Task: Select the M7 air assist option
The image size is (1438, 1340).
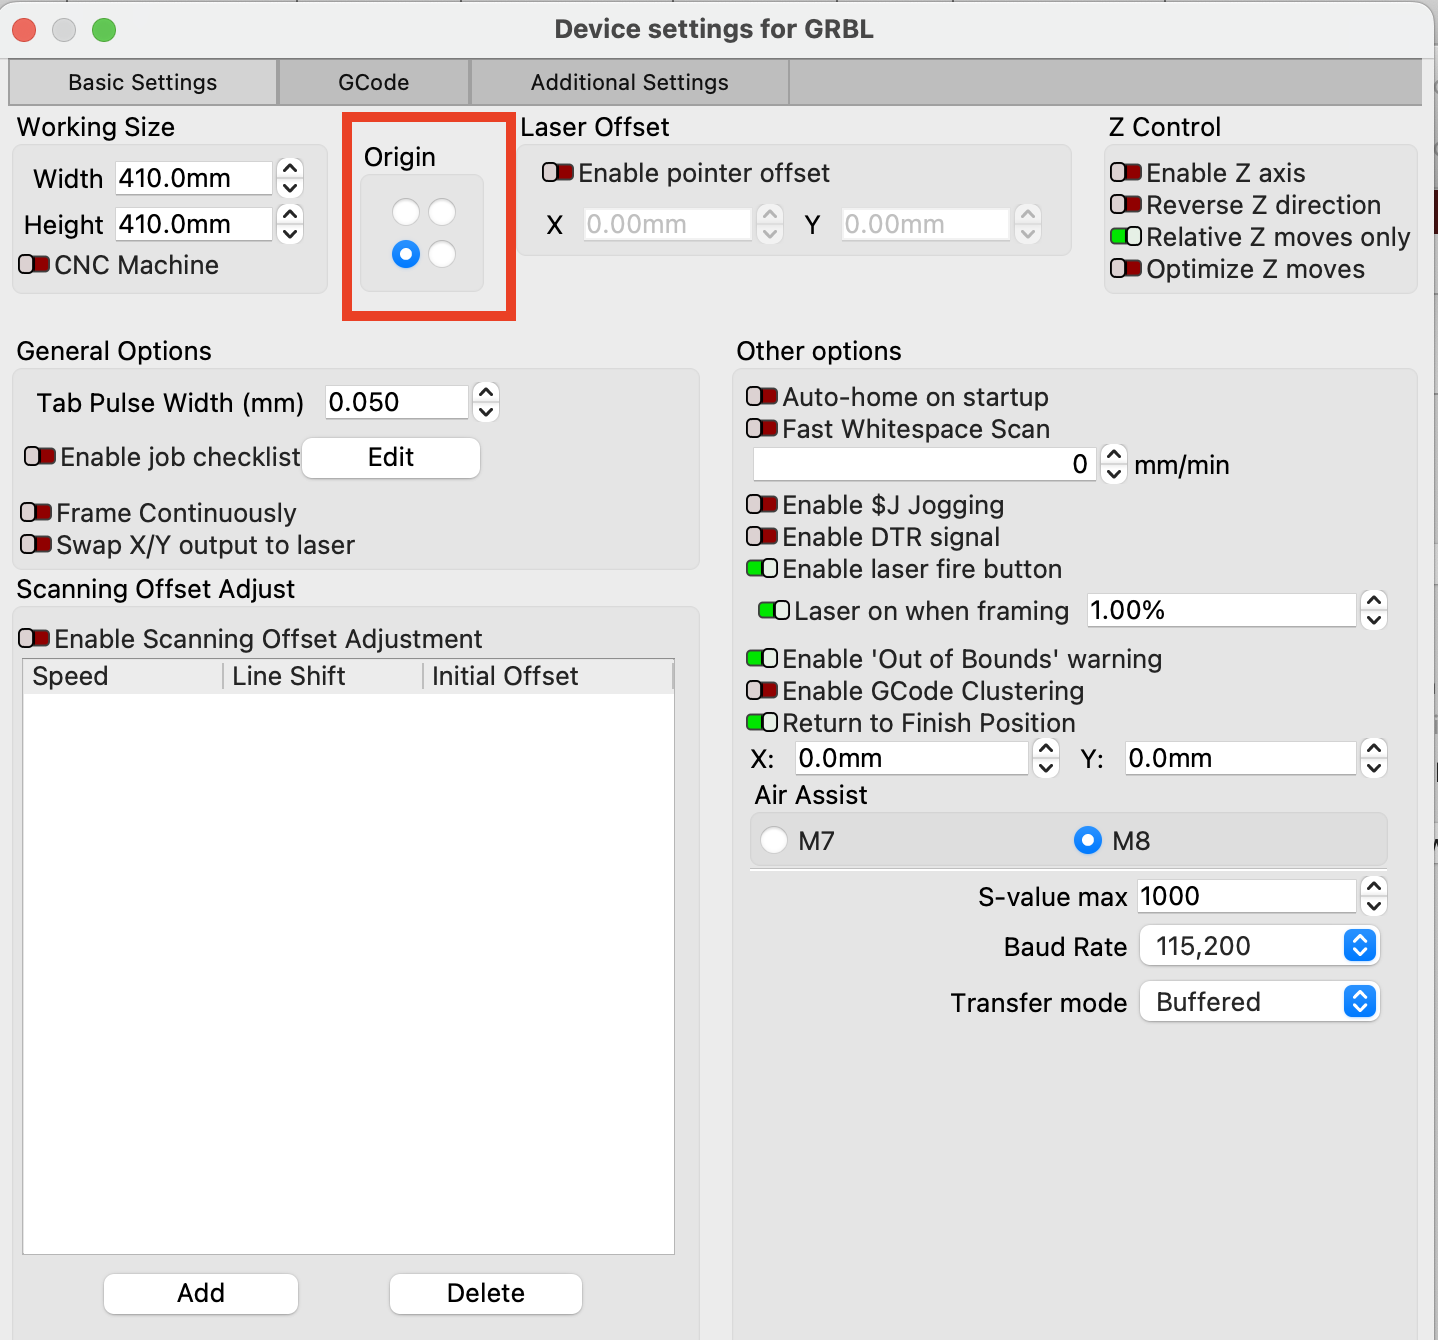Action: coord(774,840)
